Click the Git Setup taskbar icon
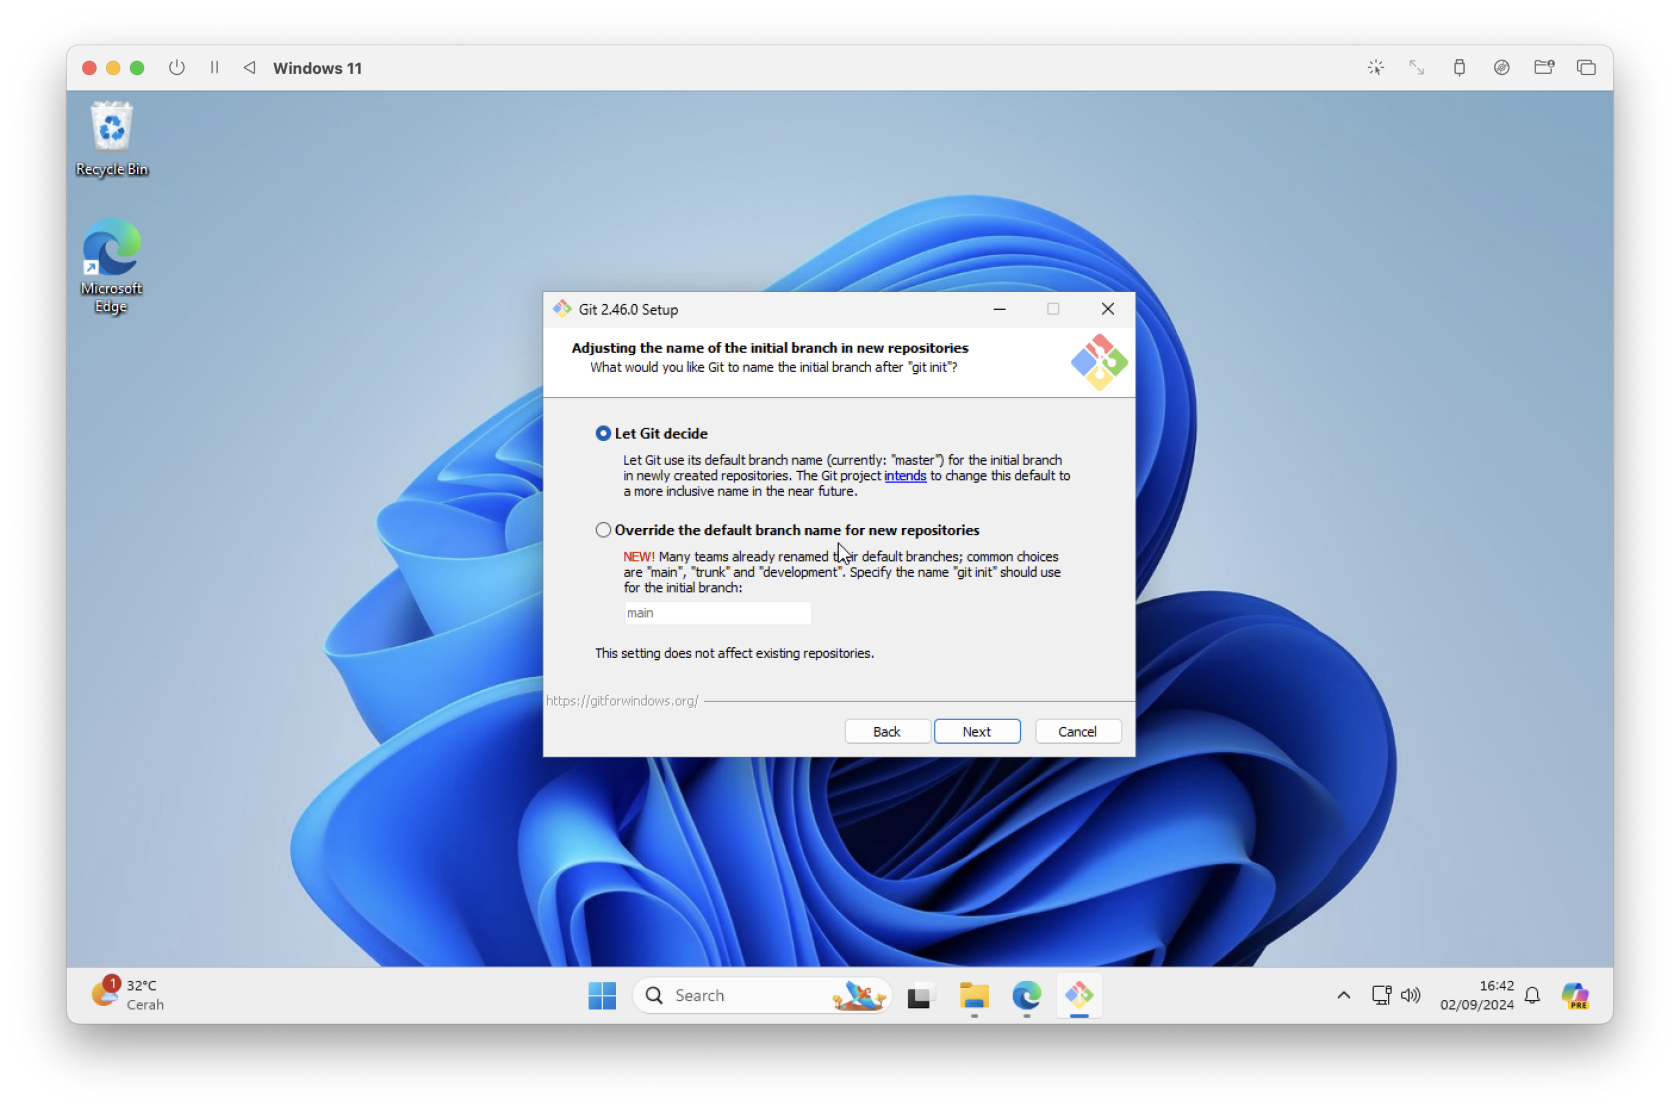Image resolution: width=1680 pixels, height=1112 pixels. click(1079, 996)
